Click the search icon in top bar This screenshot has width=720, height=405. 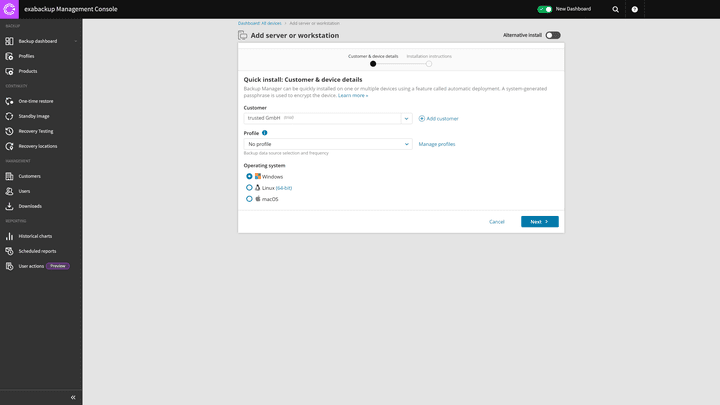[615, 9]
